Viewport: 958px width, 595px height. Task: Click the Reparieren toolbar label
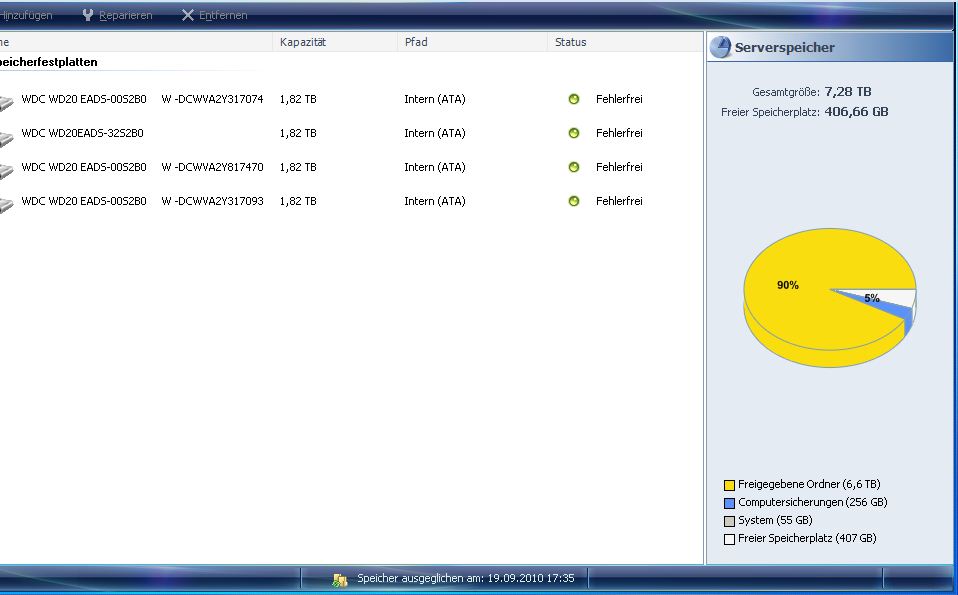(125, 15)
